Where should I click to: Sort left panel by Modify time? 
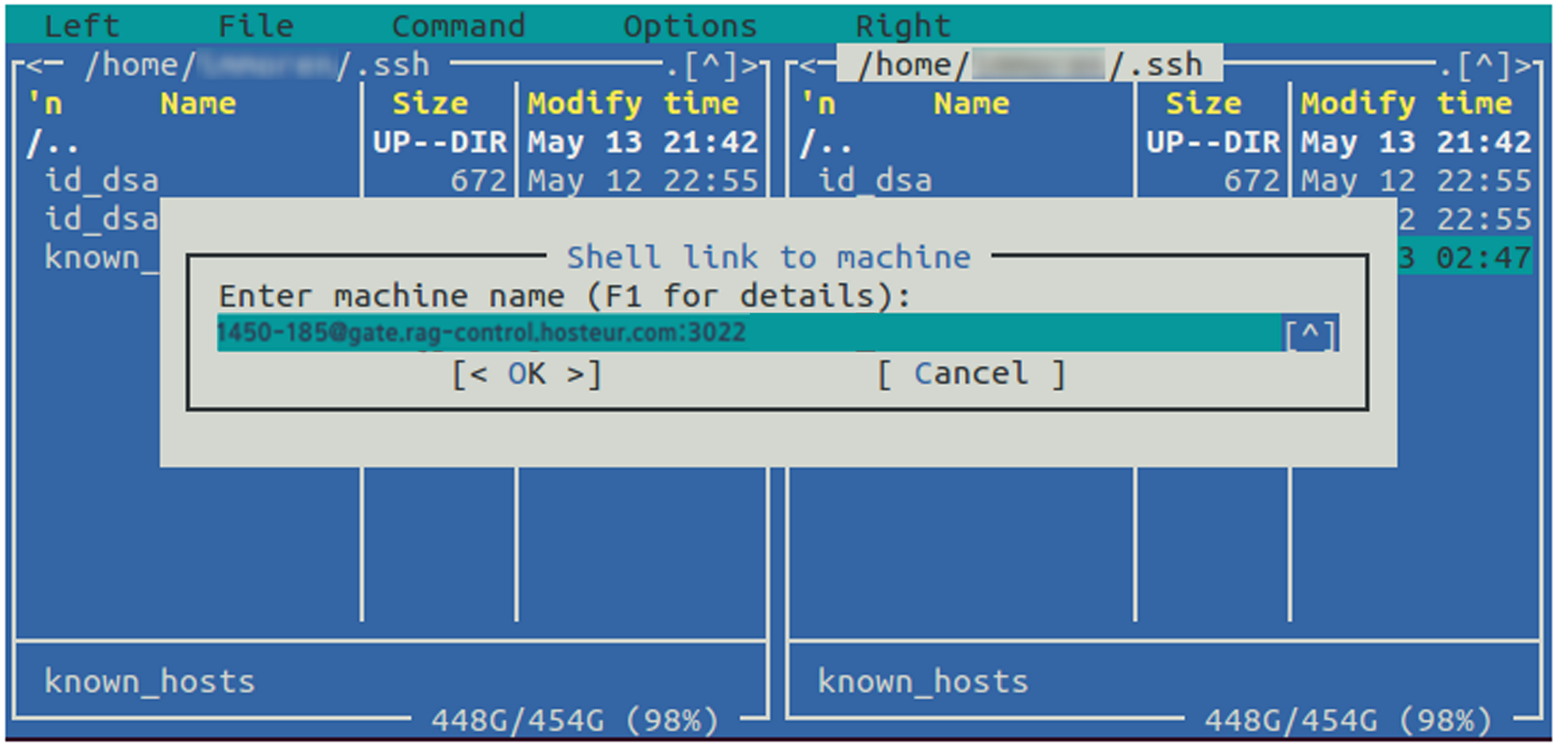pos(633,104)
